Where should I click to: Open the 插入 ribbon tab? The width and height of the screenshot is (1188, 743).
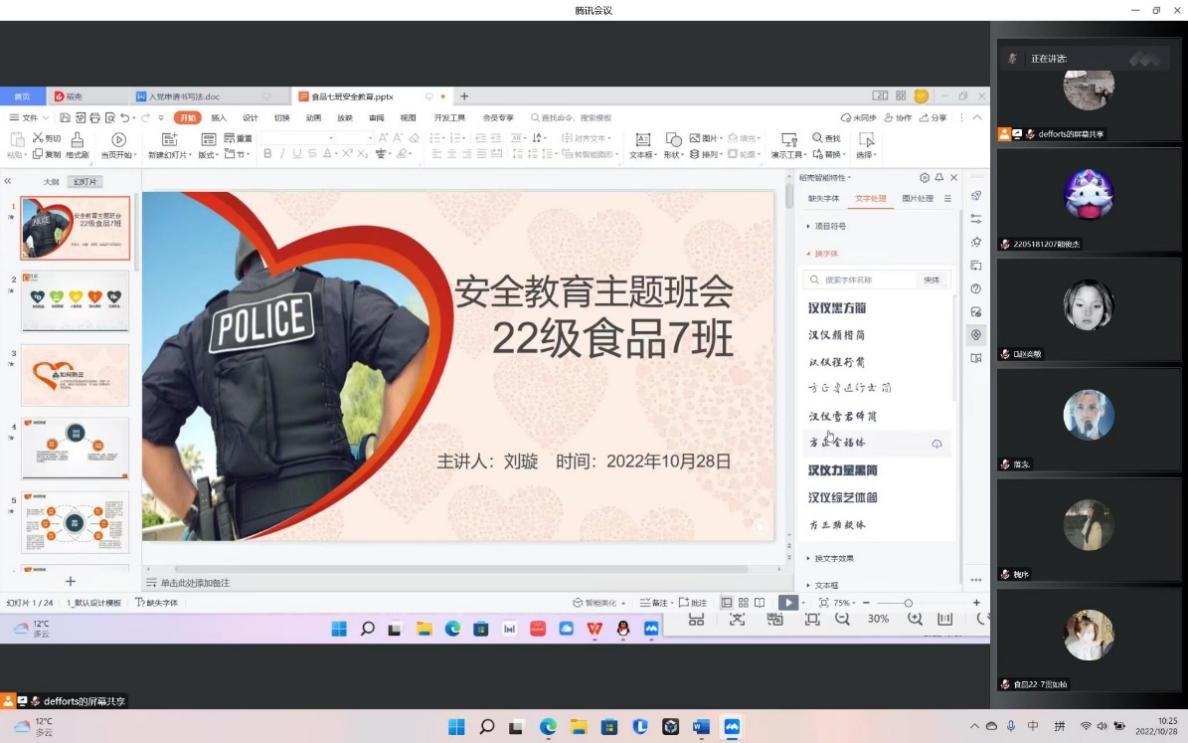(219, 118)
